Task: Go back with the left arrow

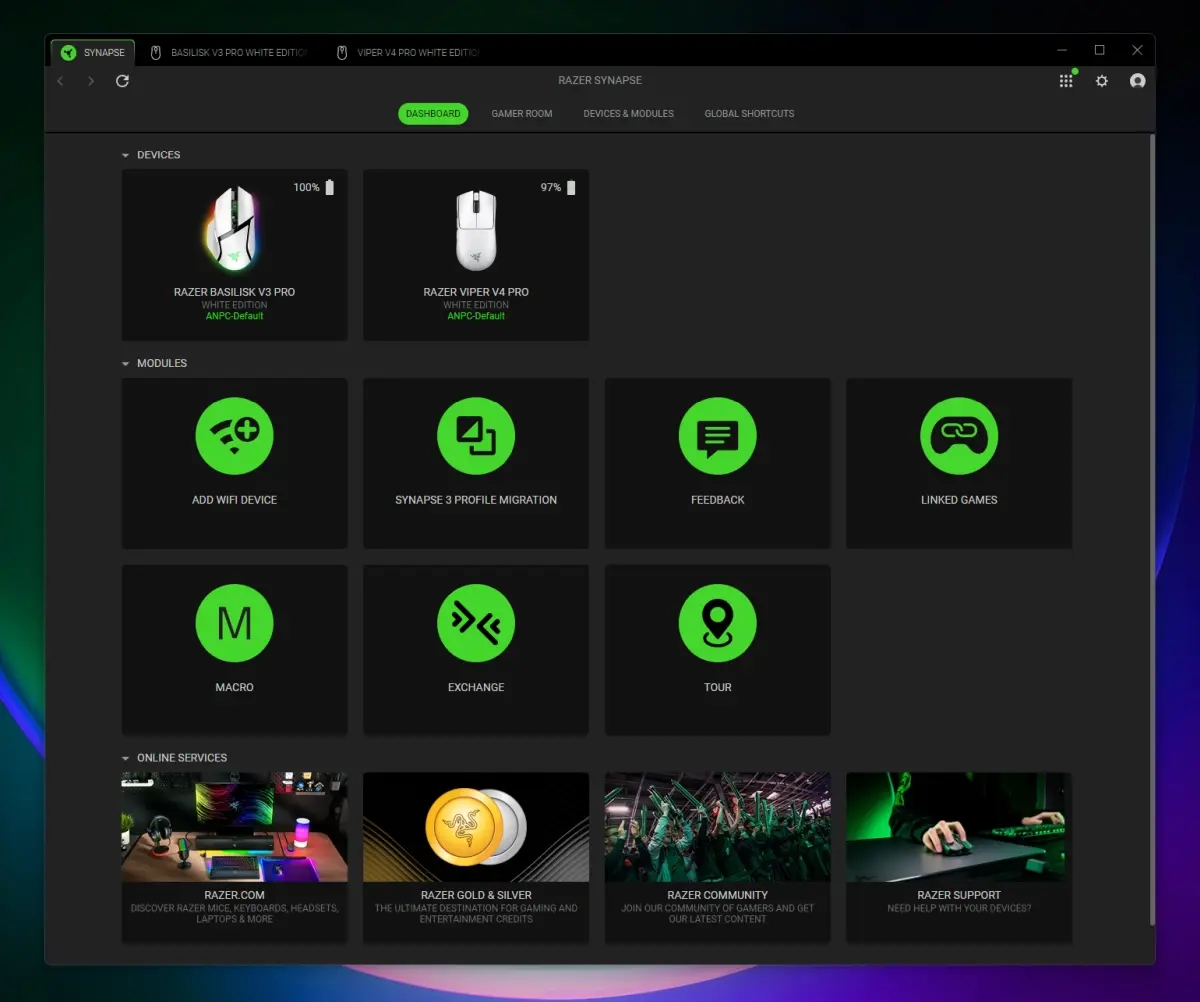Action: click(x=61, y=81)
